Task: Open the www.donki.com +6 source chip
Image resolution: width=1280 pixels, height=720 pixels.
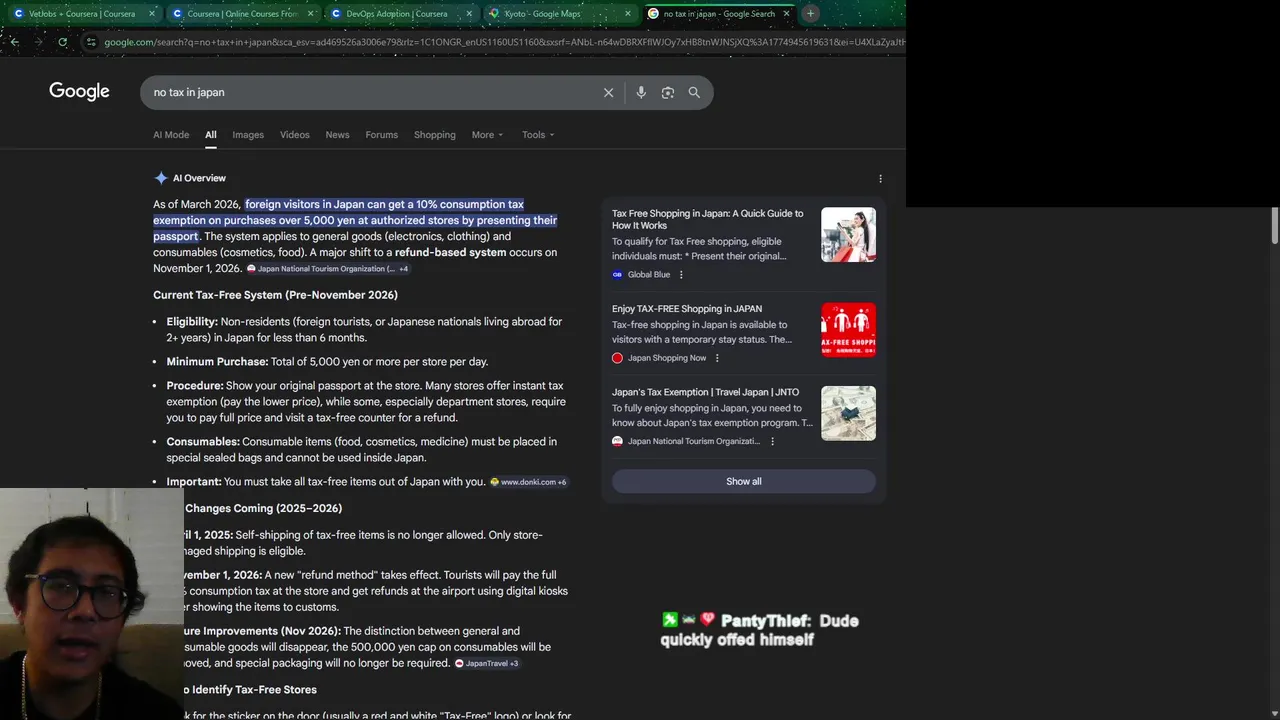Action: click(528, 482)
